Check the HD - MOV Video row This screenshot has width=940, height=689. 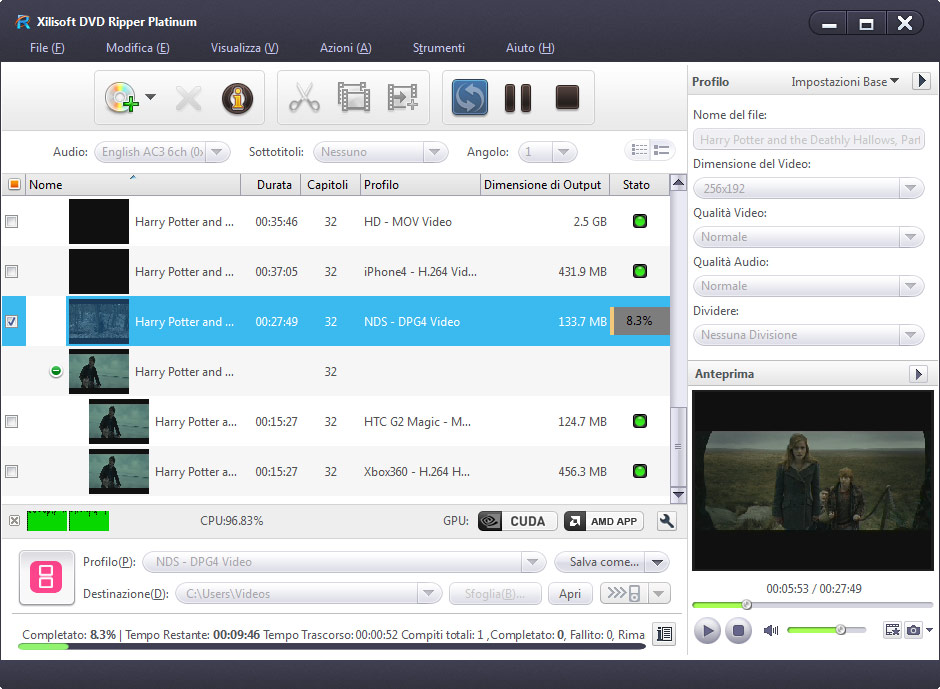(x=11, y=222)
